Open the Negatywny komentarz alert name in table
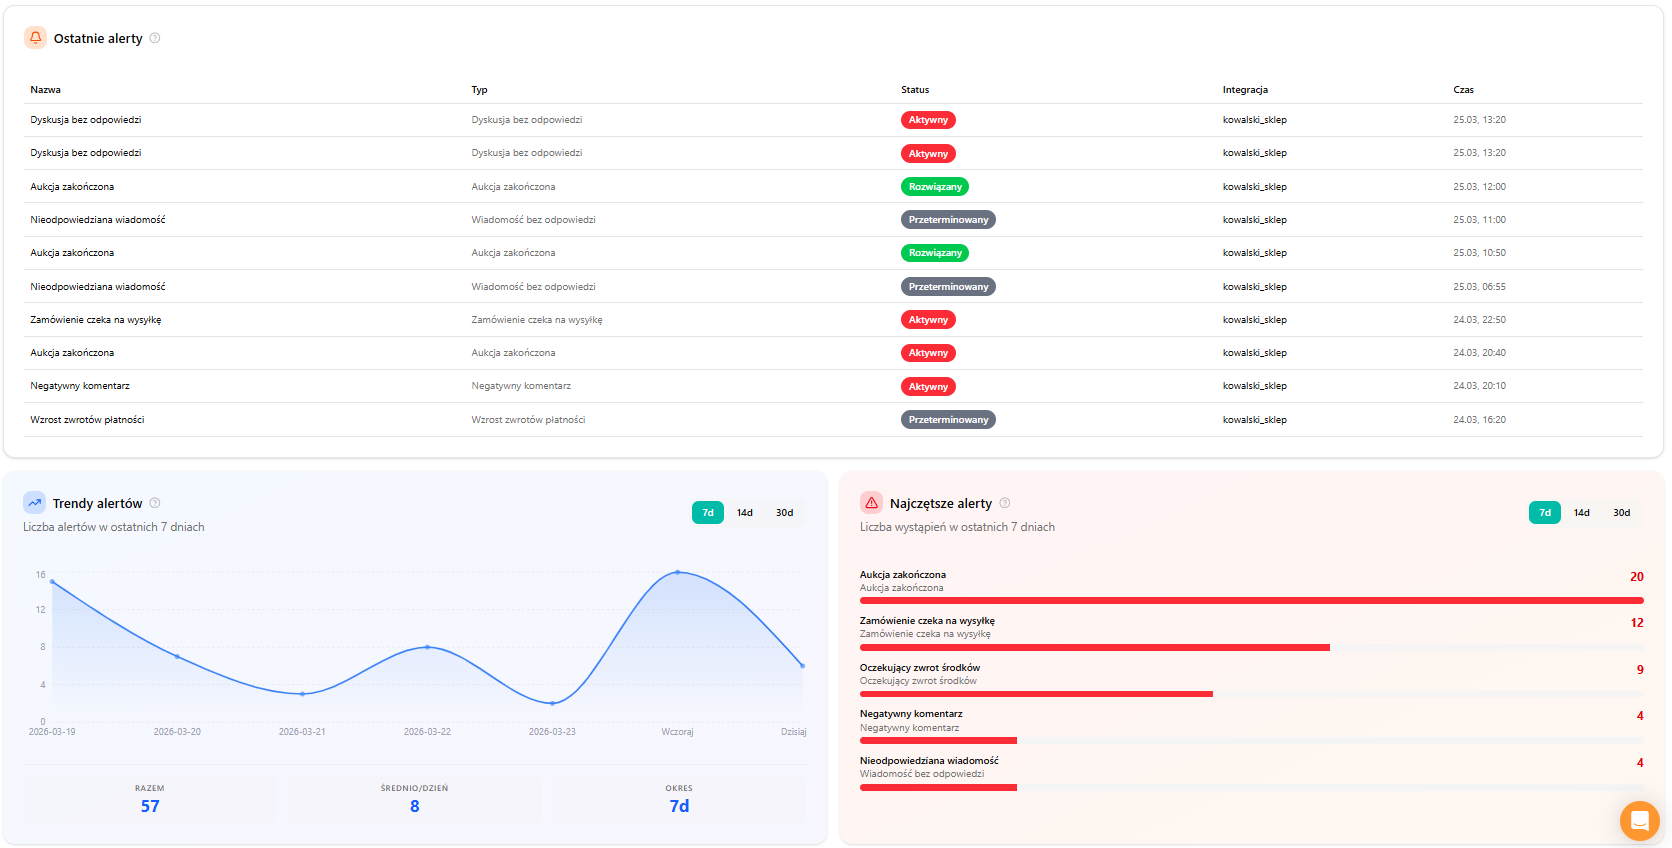Viewport: 1672px width, 848px height. click(x=80, y=386)
